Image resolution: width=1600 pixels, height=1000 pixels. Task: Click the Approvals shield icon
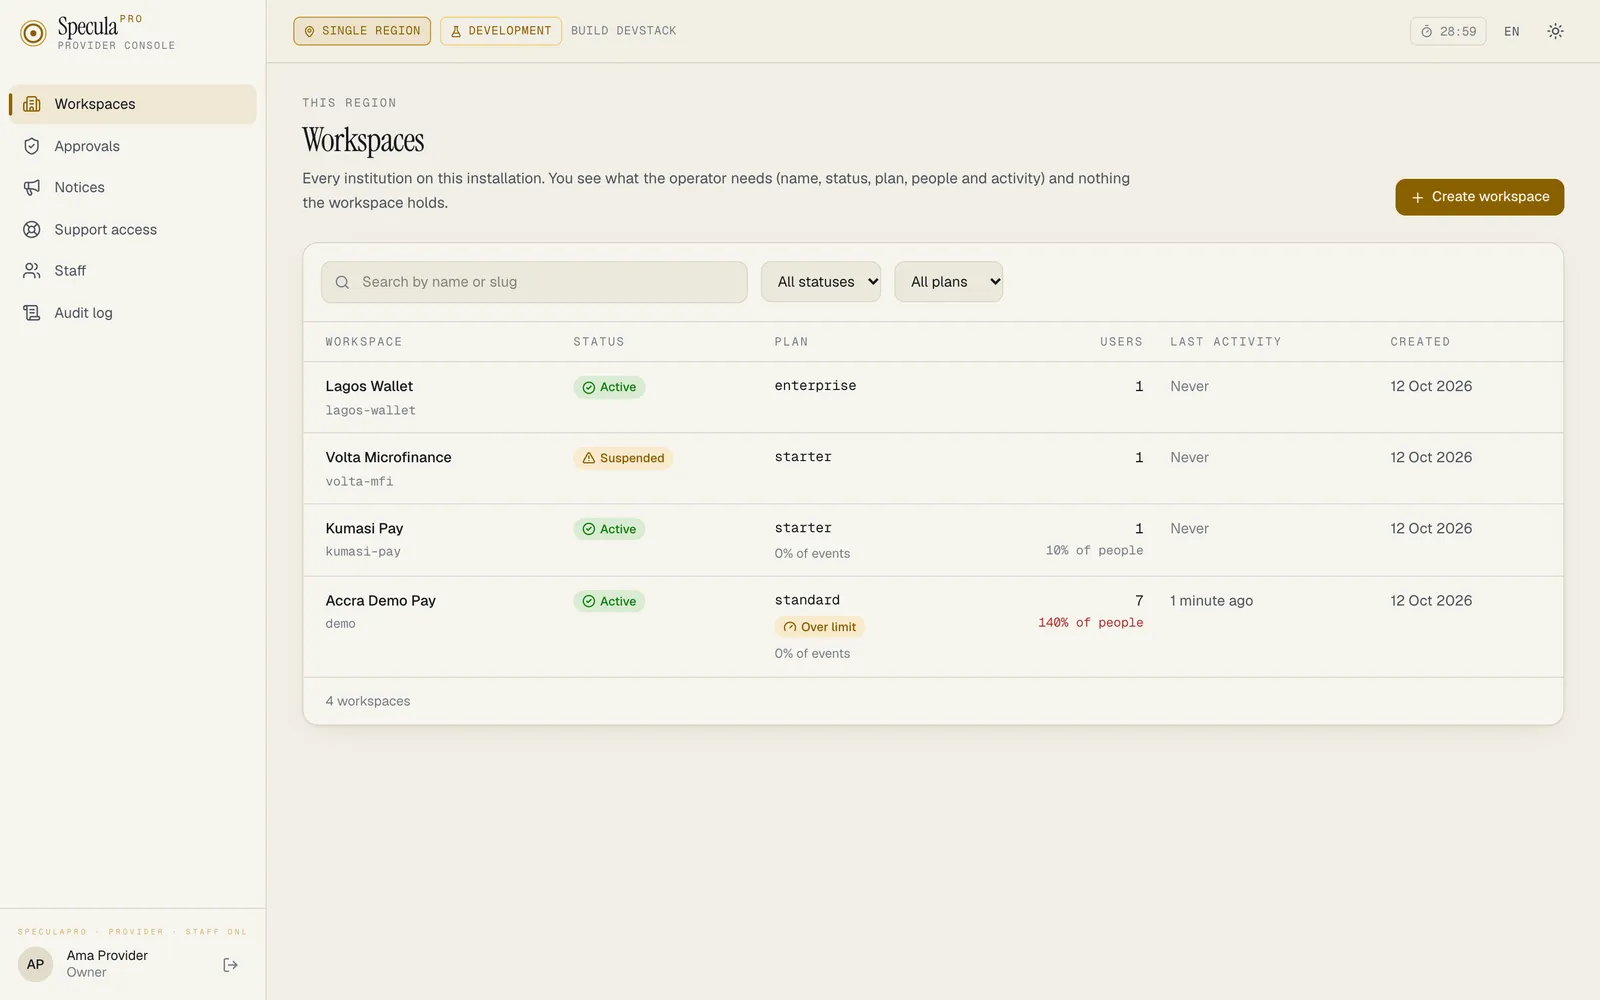[x=32, y=146]
